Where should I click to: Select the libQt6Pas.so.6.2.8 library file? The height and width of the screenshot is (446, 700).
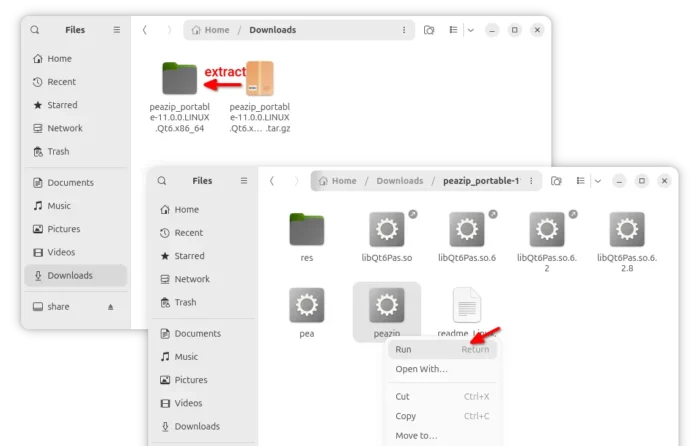tap(626, 230)
